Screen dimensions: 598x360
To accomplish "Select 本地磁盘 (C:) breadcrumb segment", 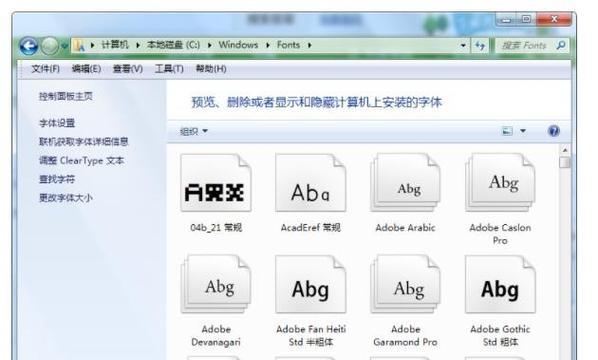I will 173,45.
